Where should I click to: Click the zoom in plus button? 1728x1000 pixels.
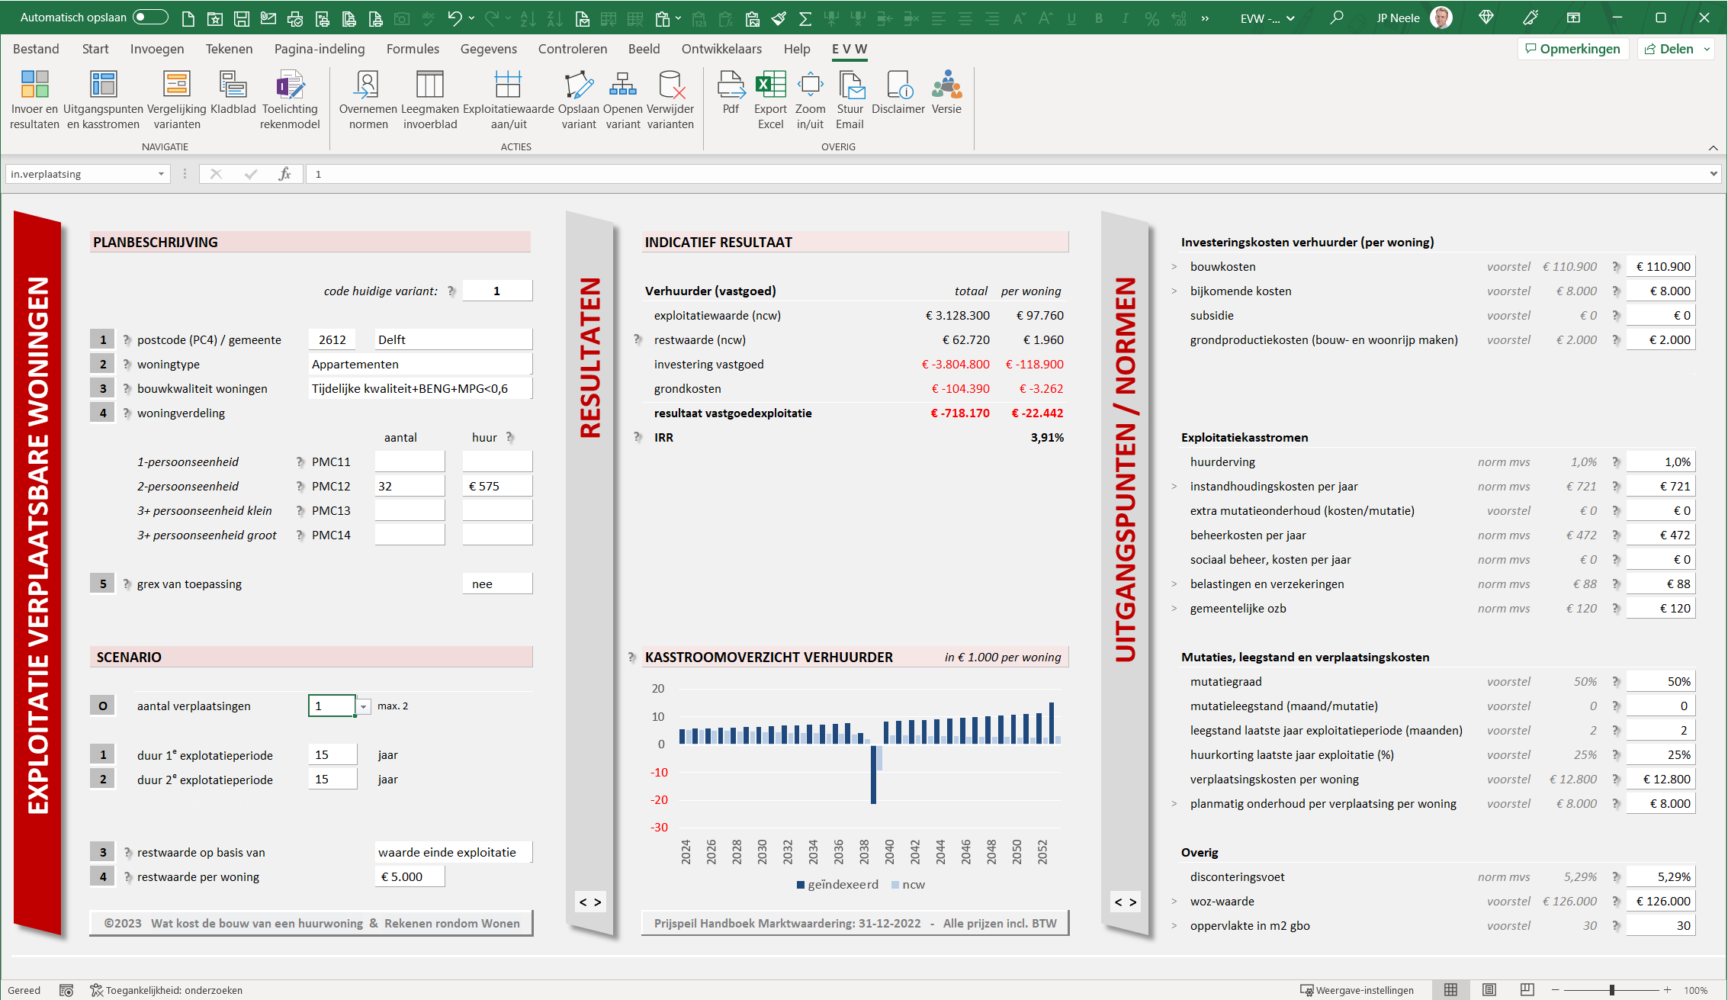pos(1667,990)
